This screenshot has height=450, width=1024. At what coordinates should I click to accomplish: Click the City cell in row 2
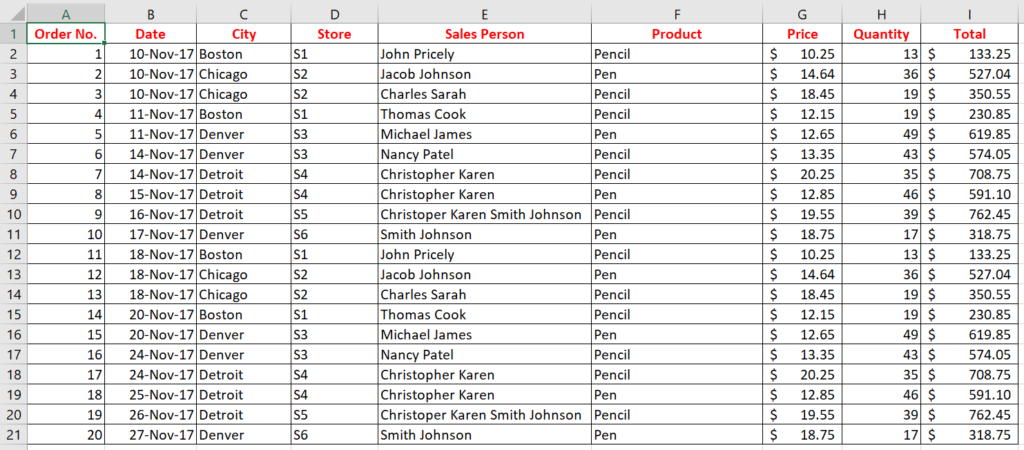pos(243,54)
